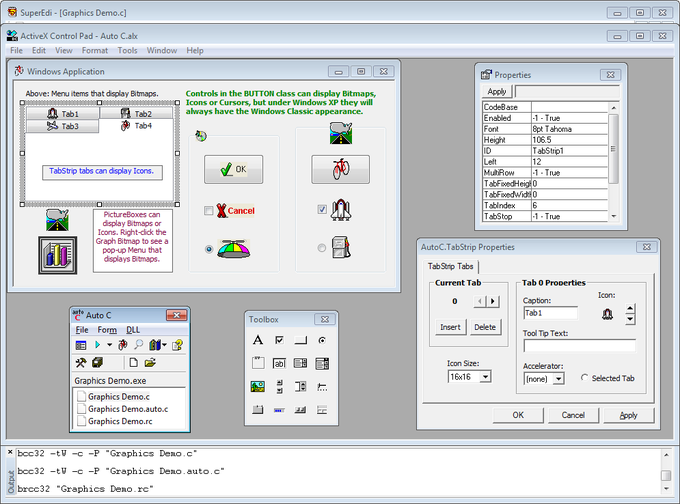Select the radio button beside propeller hat
The height and width of the screenshot is (504, 680).
209,249
